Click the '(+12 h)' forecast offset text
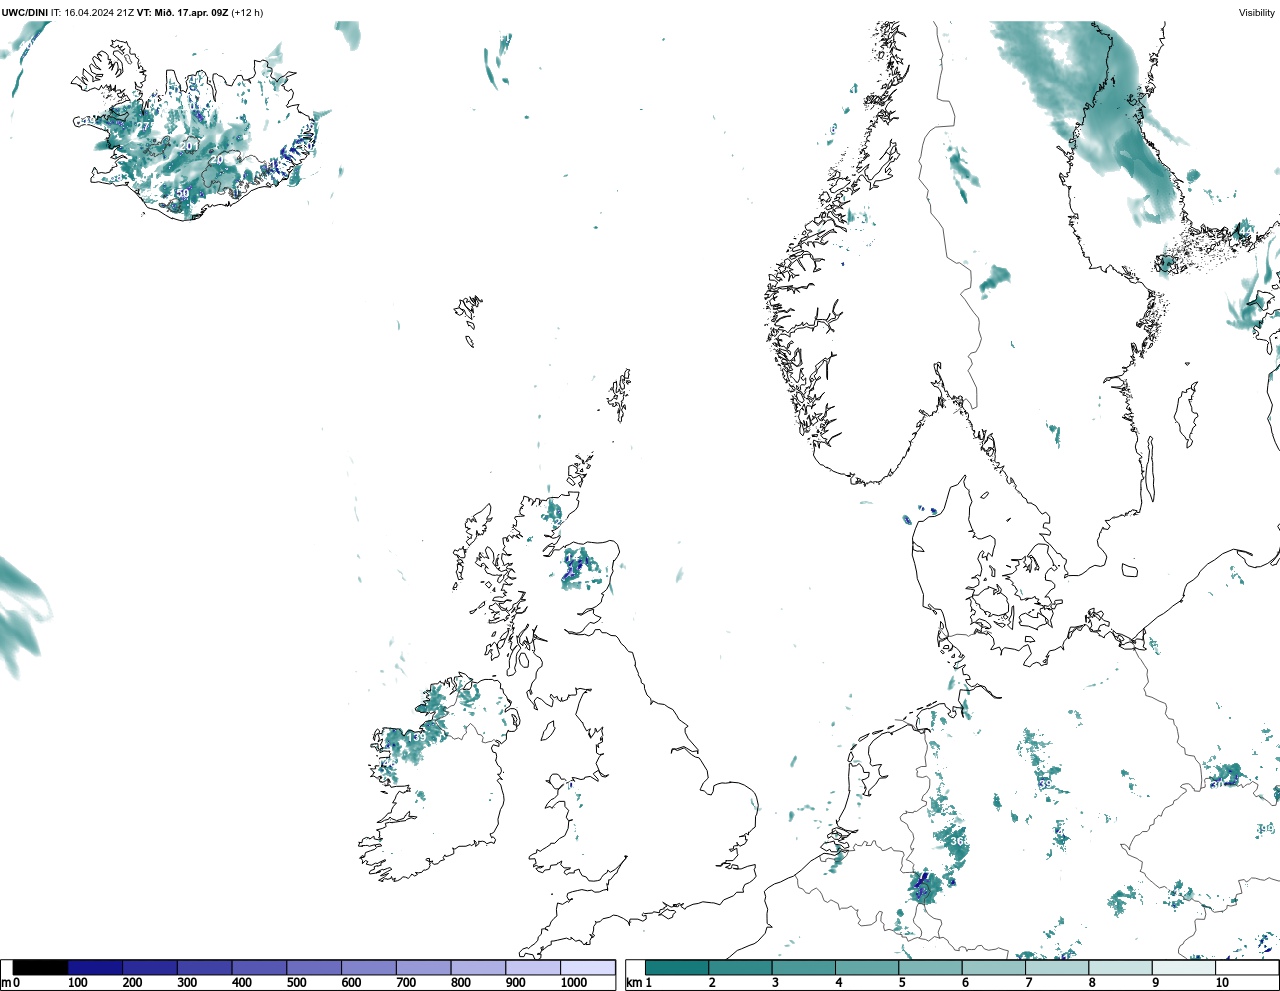Screen dimensions: 1280x991 pos(247,13)
